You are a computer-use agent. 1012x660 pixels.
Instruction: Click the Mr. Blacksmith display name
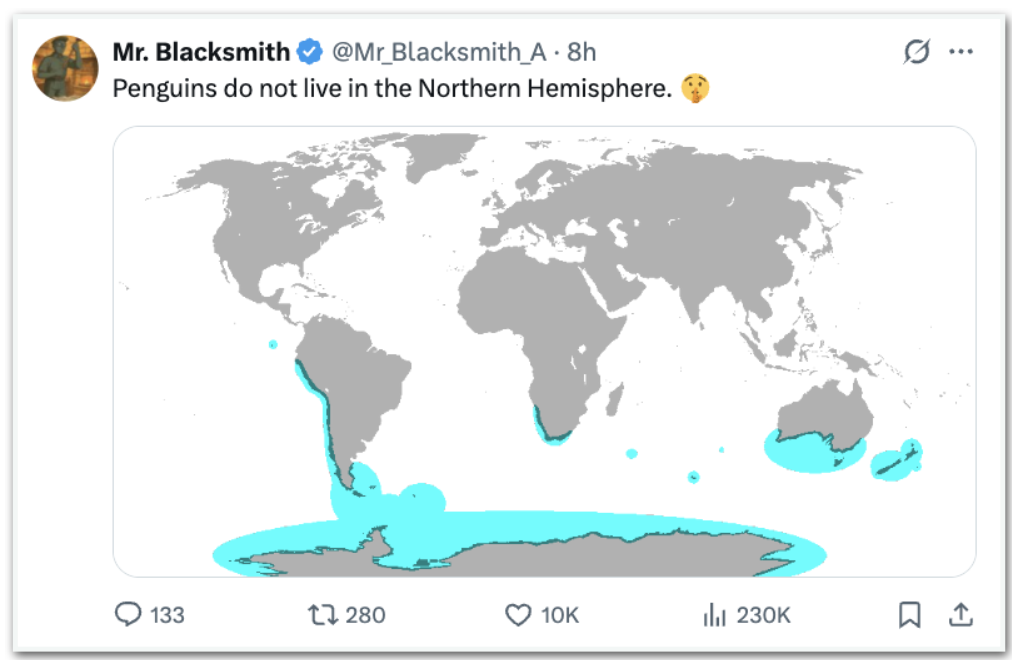[200, 52]
